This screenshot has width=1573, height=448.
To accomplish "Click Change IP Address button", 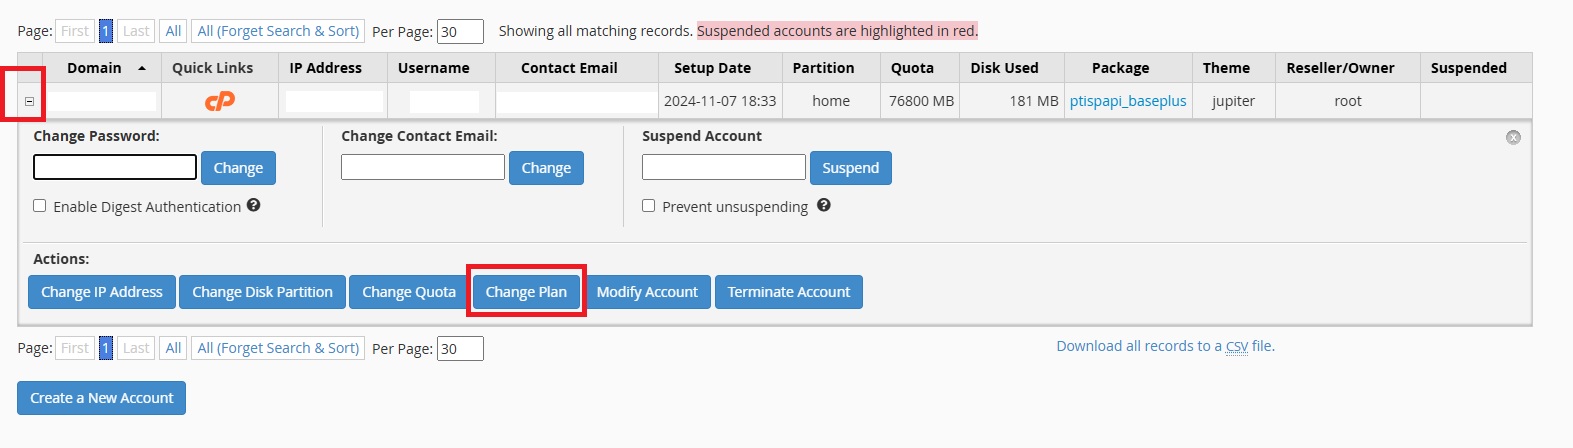I will 102,292.
